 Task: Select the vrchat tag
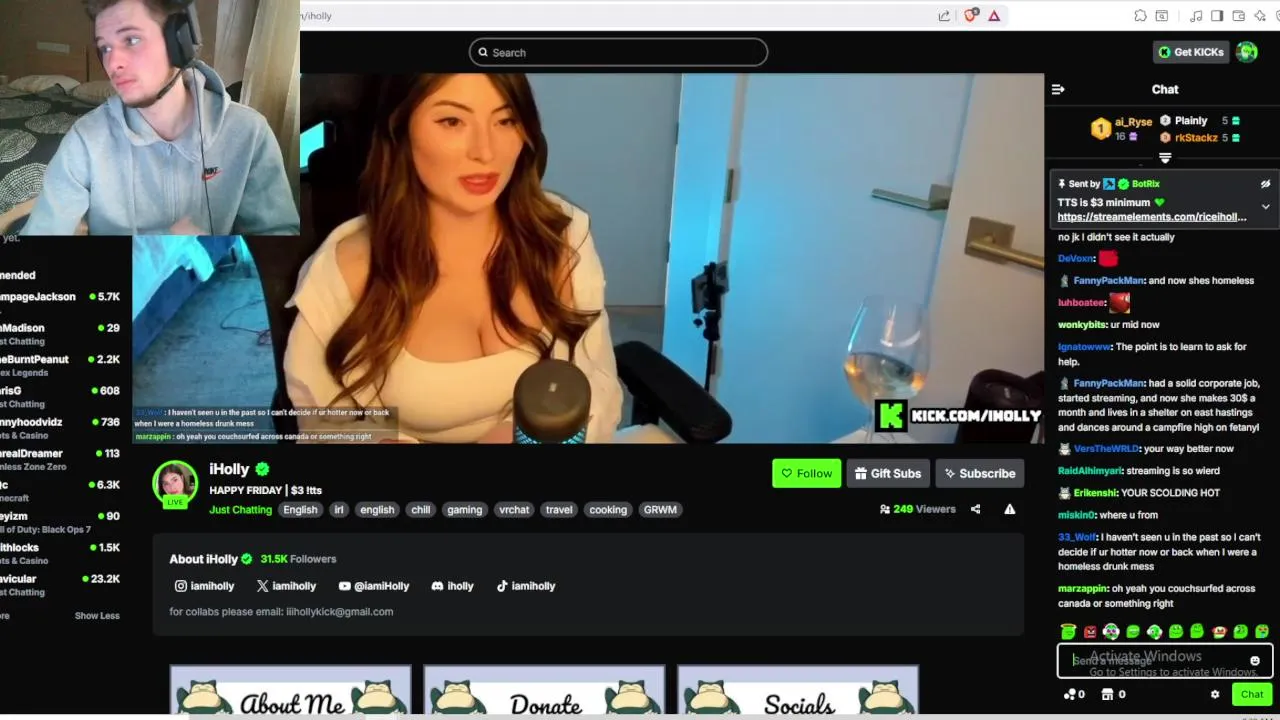click(x=514, y=509)
